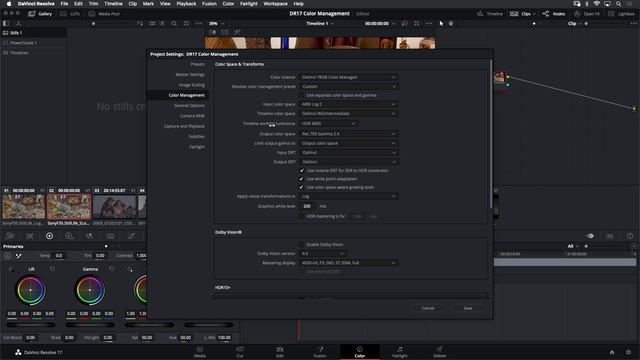Open the Input DRT dropdown

pyautogui.click(x=349, y=153)
